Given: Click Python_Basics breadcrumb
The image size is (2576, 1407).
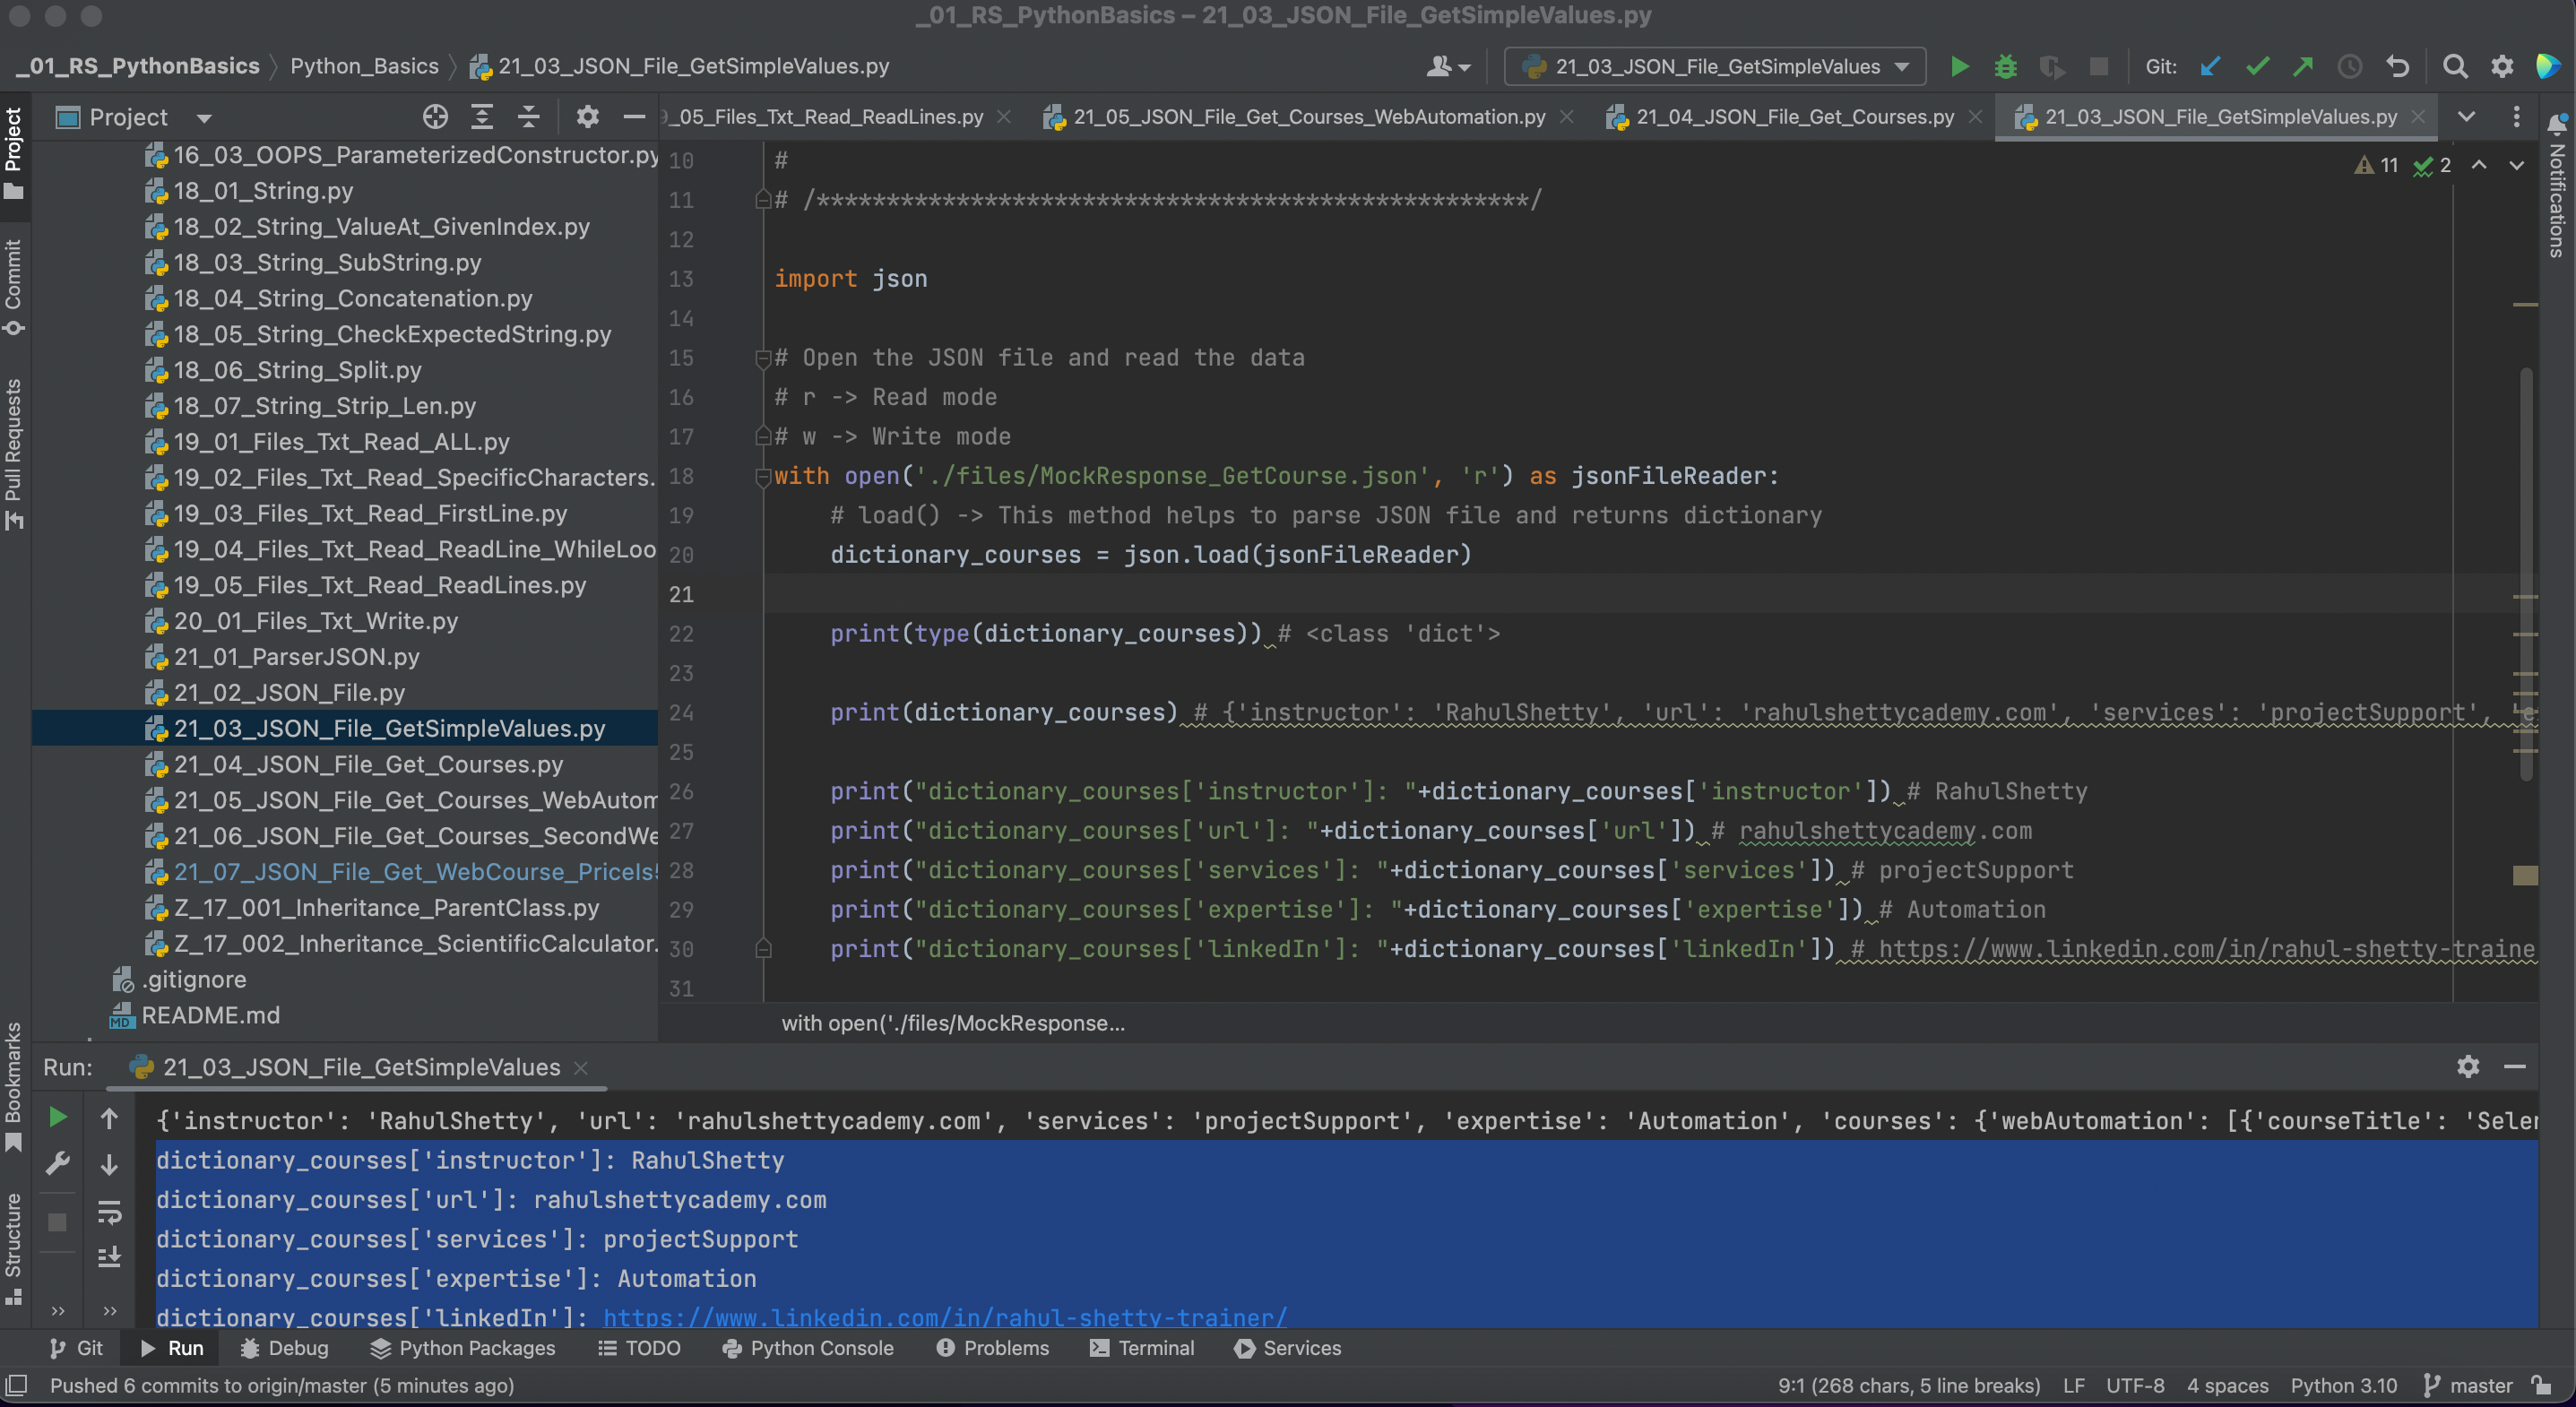Looking at the screenshot, I should pos(364,66).
